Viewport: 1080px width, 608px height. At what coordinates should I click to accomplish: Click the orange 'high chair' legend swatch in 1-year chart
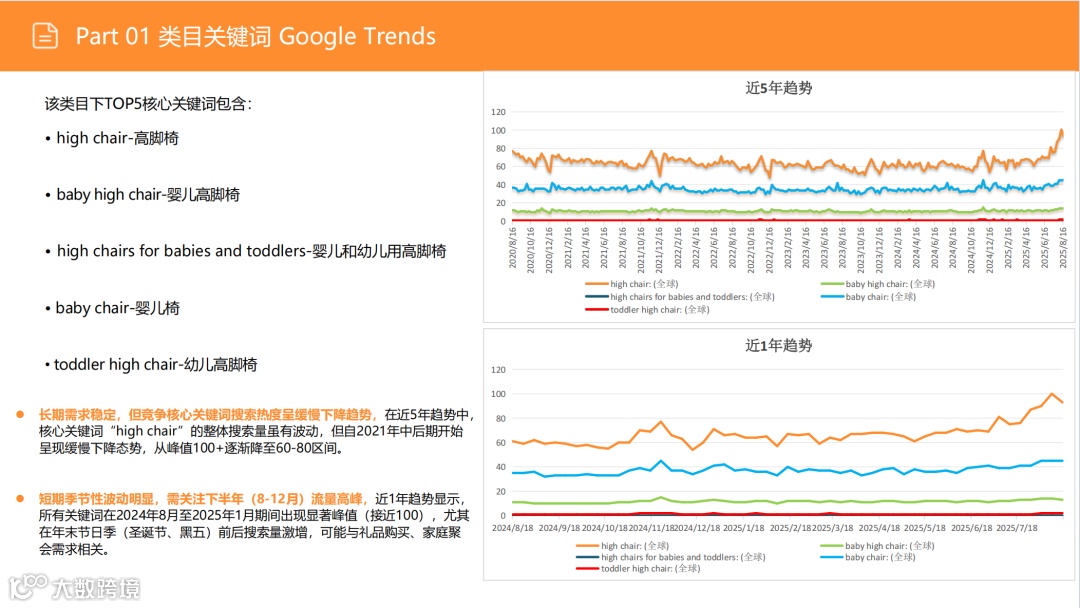[x=588, y=545]
